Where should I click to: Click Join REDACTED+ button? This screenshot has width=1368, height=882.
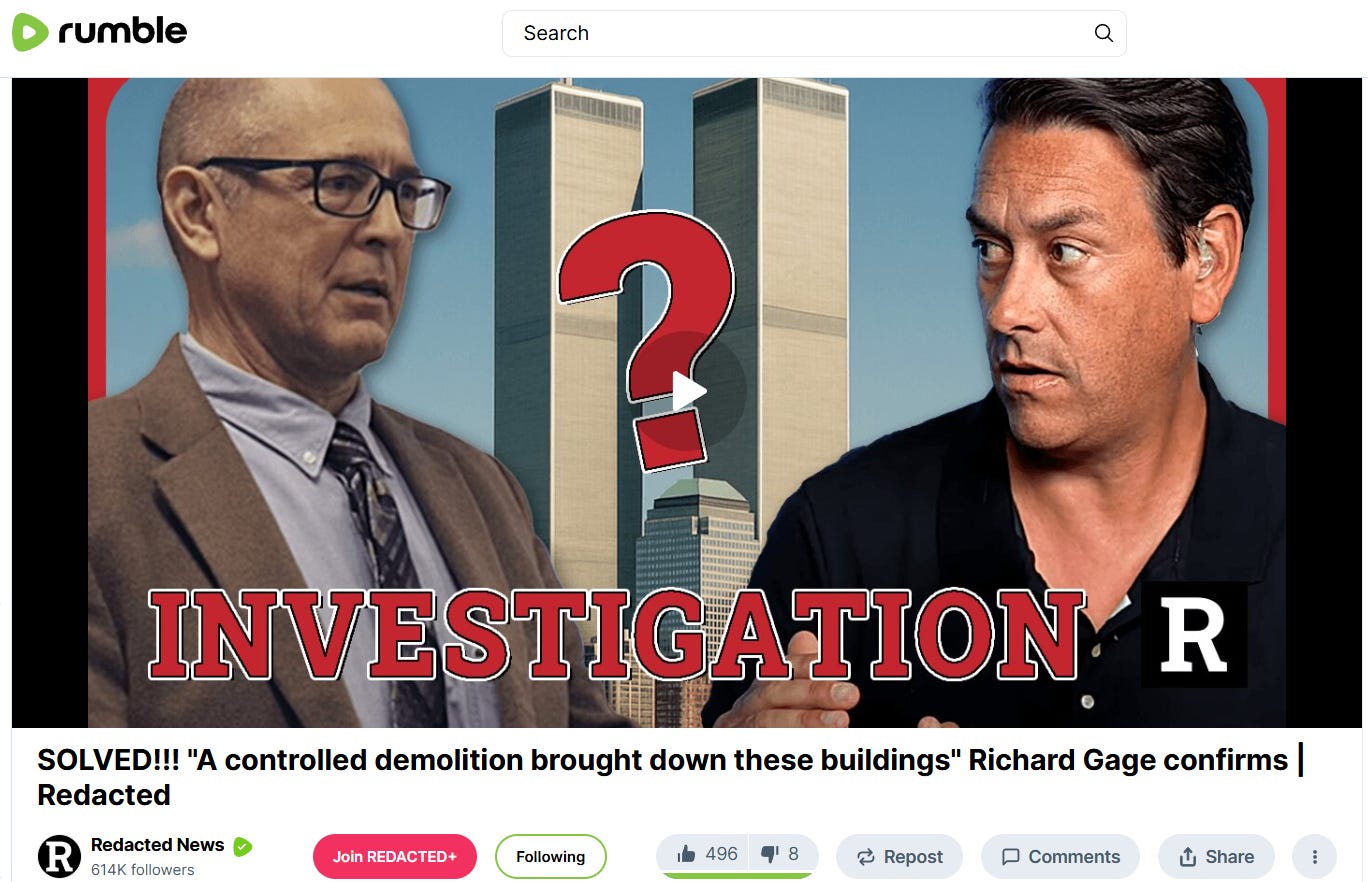click(x=395, y=857)
